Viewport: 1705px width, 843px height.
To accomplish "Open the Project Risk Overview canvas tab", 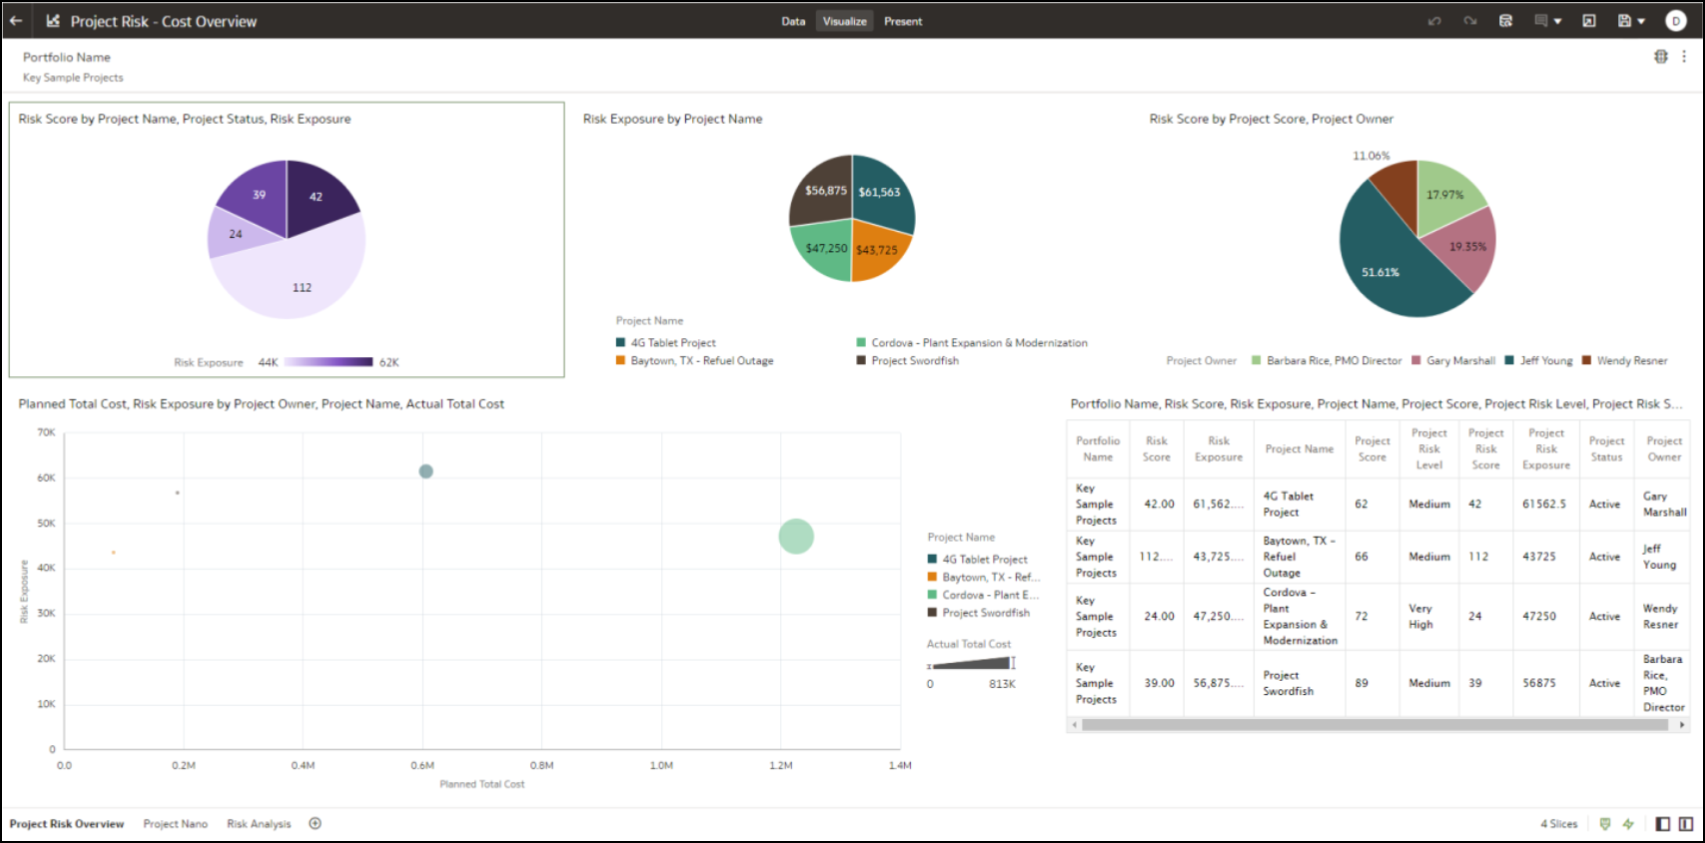I will (x=67, y=824).
